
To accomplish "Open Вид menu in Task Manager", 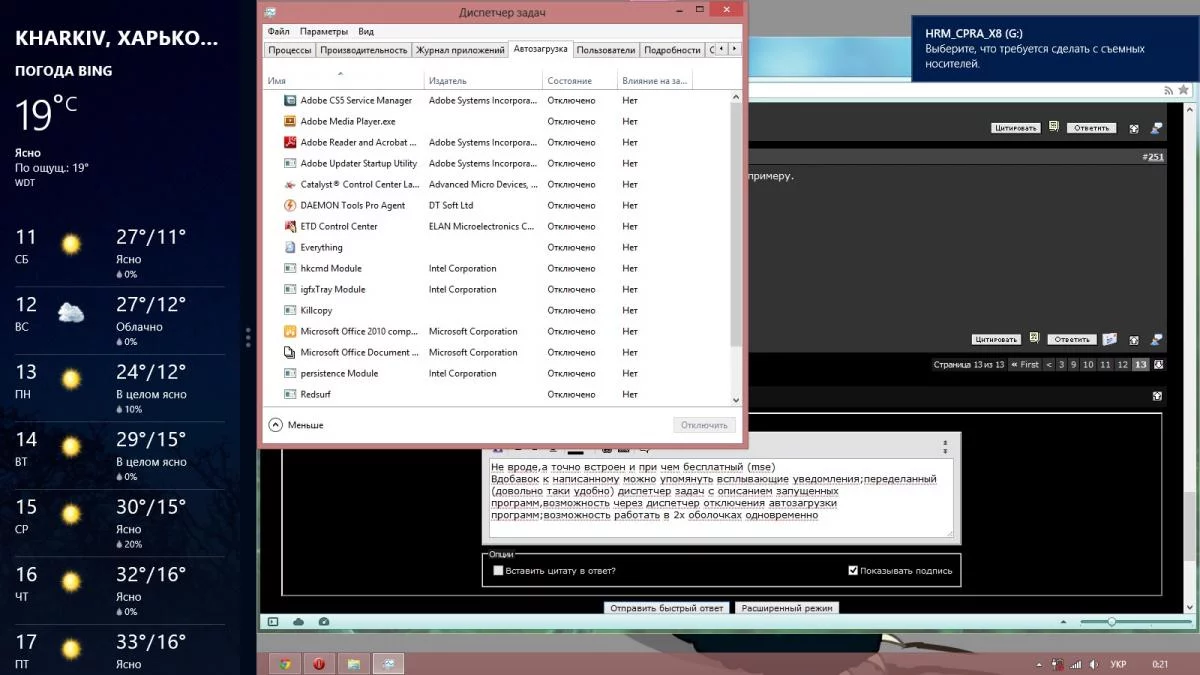I will tap(366, 32).
